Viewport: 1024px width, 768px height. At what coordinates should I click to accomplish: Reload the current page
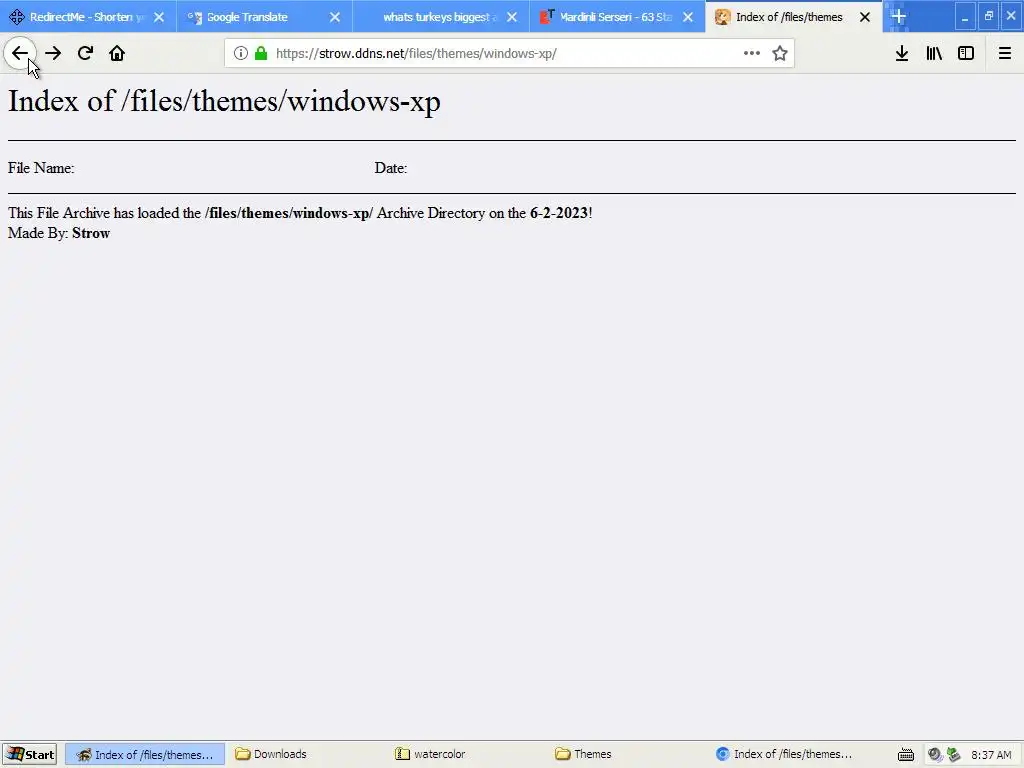pyautogui.click(x=85, y=53)
